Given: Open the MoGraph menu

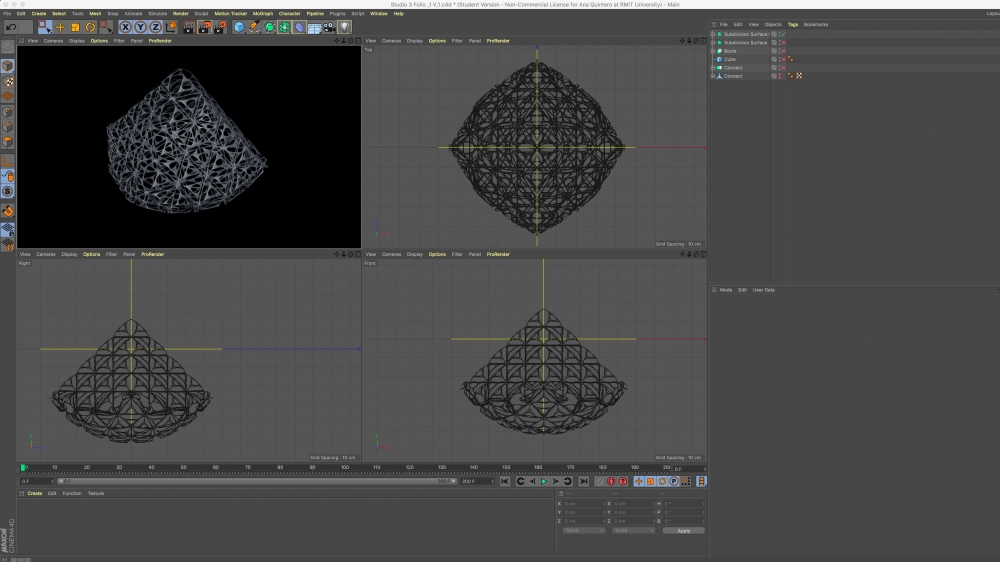Looking at the screenshot, I should pos(263,14).
